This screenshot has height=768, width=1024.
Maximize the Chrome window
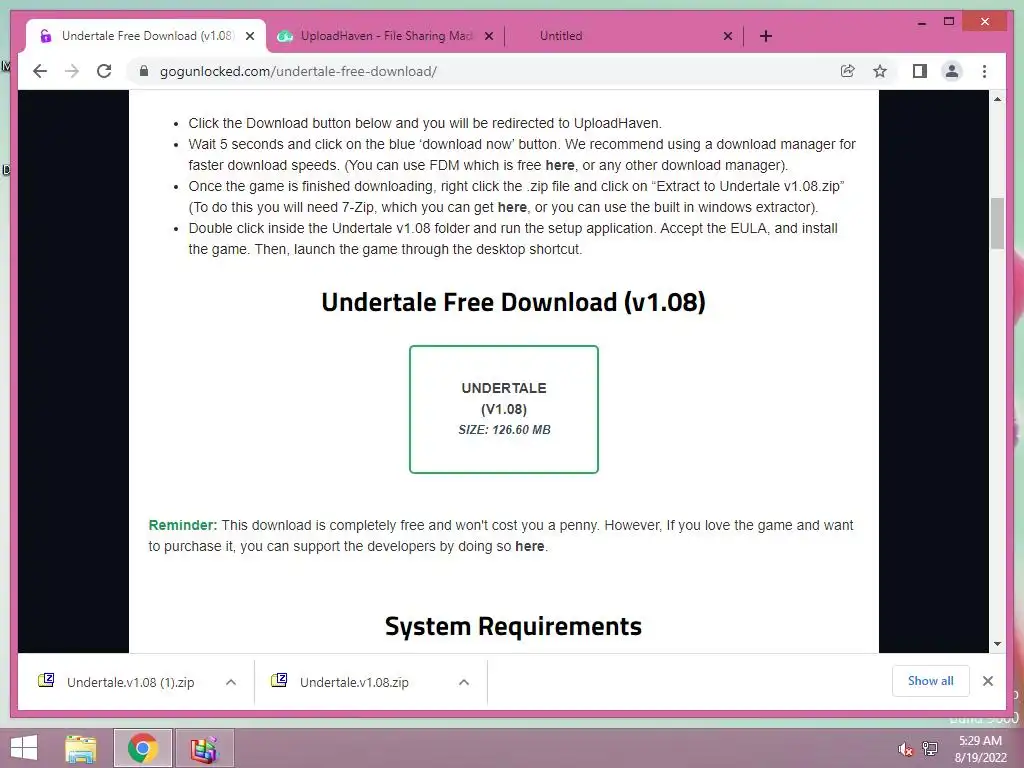pos(949,22)
